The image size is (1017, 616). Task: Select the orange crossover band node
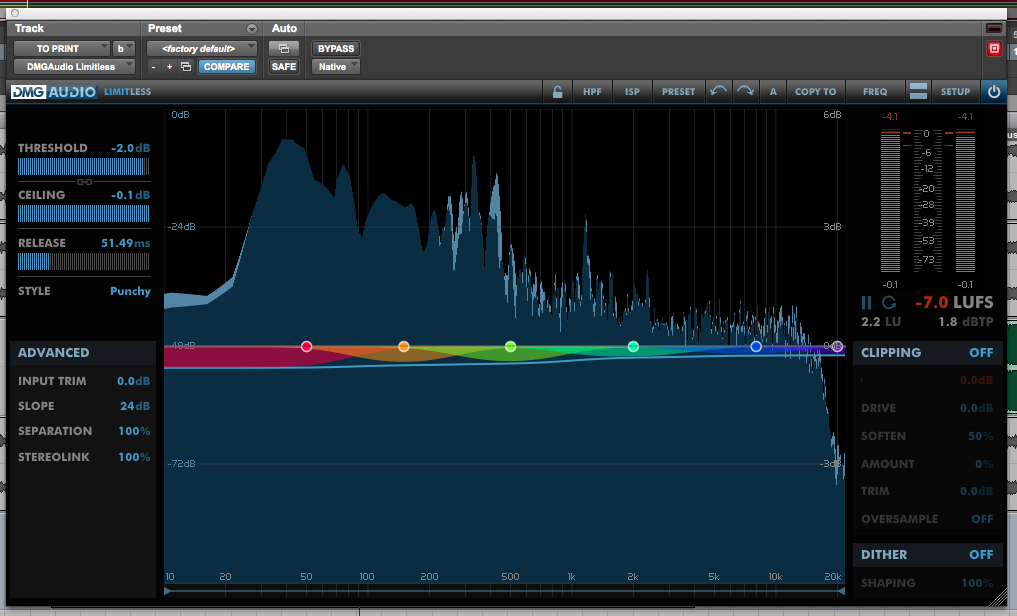(x=403, y=347)
